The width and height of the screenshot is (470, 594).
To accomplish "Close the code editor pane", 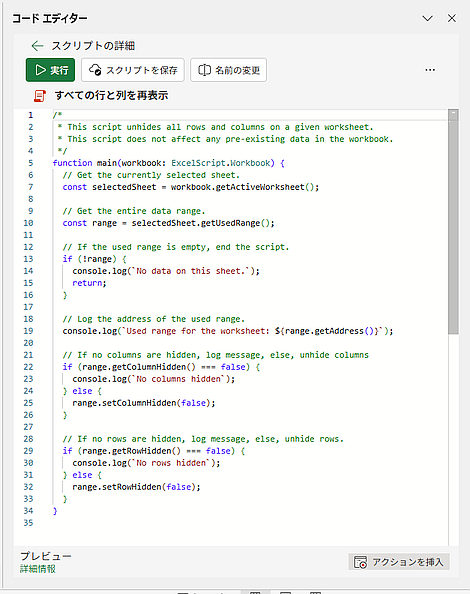I will pos(451,18).
